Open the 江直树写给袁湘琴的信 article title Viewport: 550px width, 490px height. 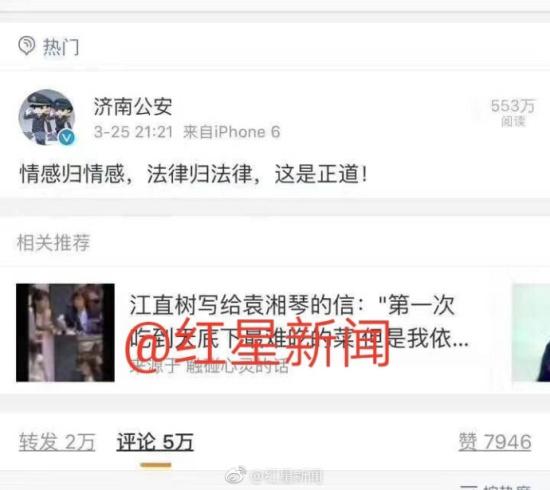[299, 322]
